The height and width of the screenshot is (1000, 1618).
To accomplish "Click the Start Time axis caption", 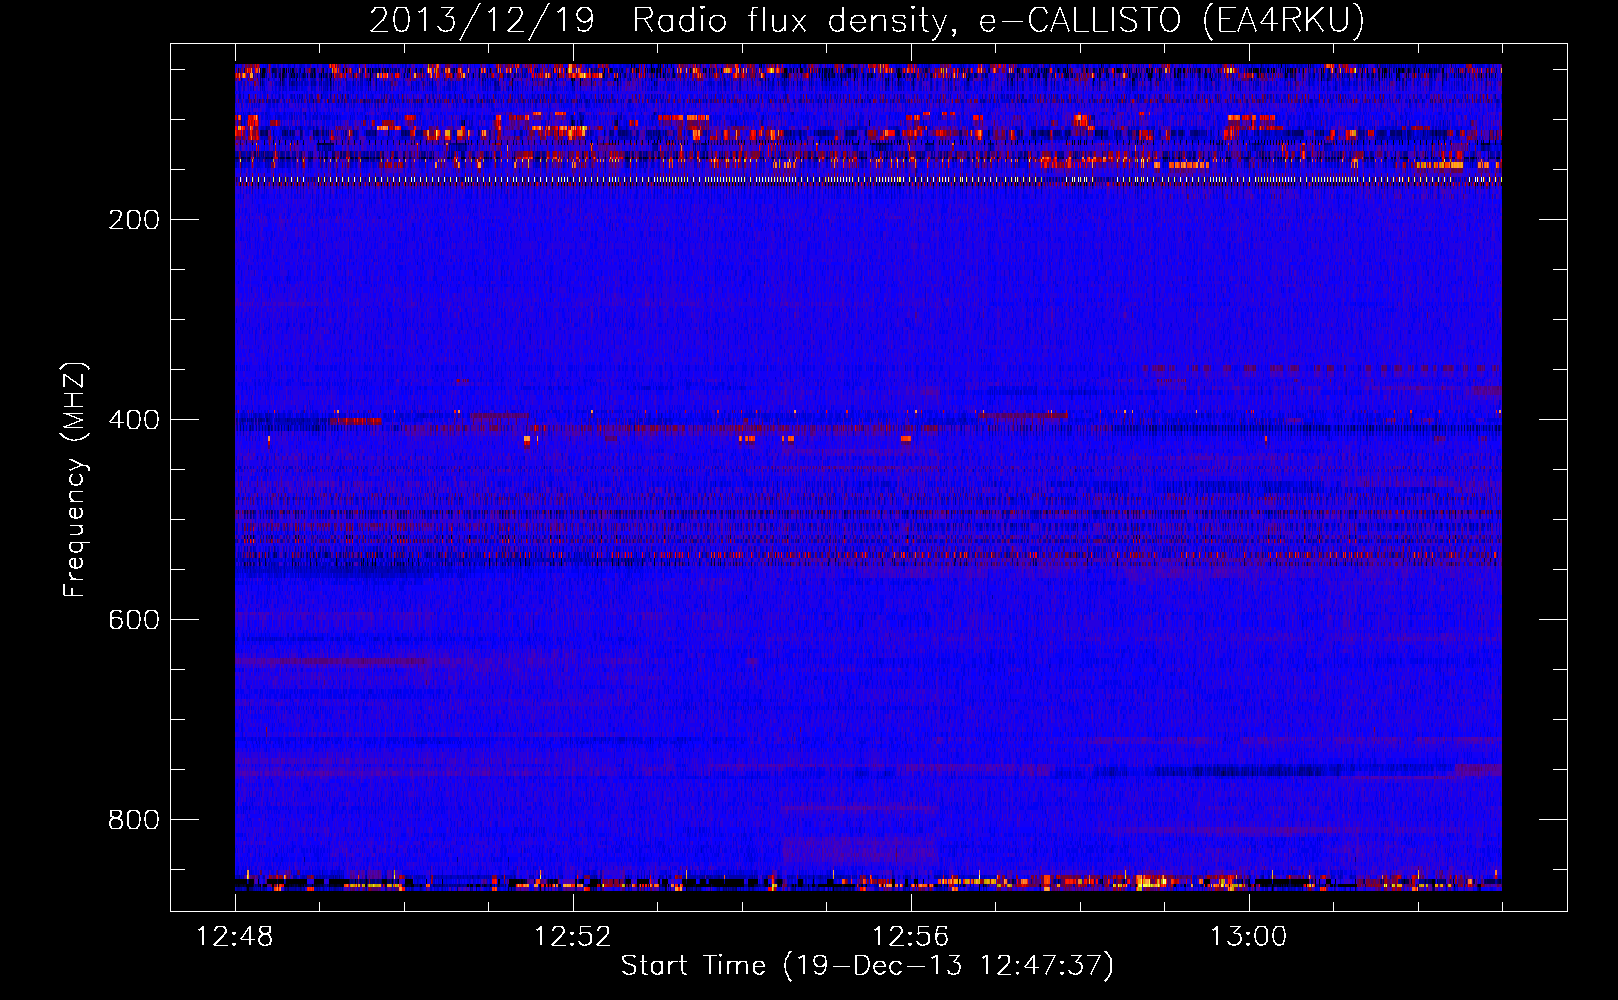I will coord(867,966).
